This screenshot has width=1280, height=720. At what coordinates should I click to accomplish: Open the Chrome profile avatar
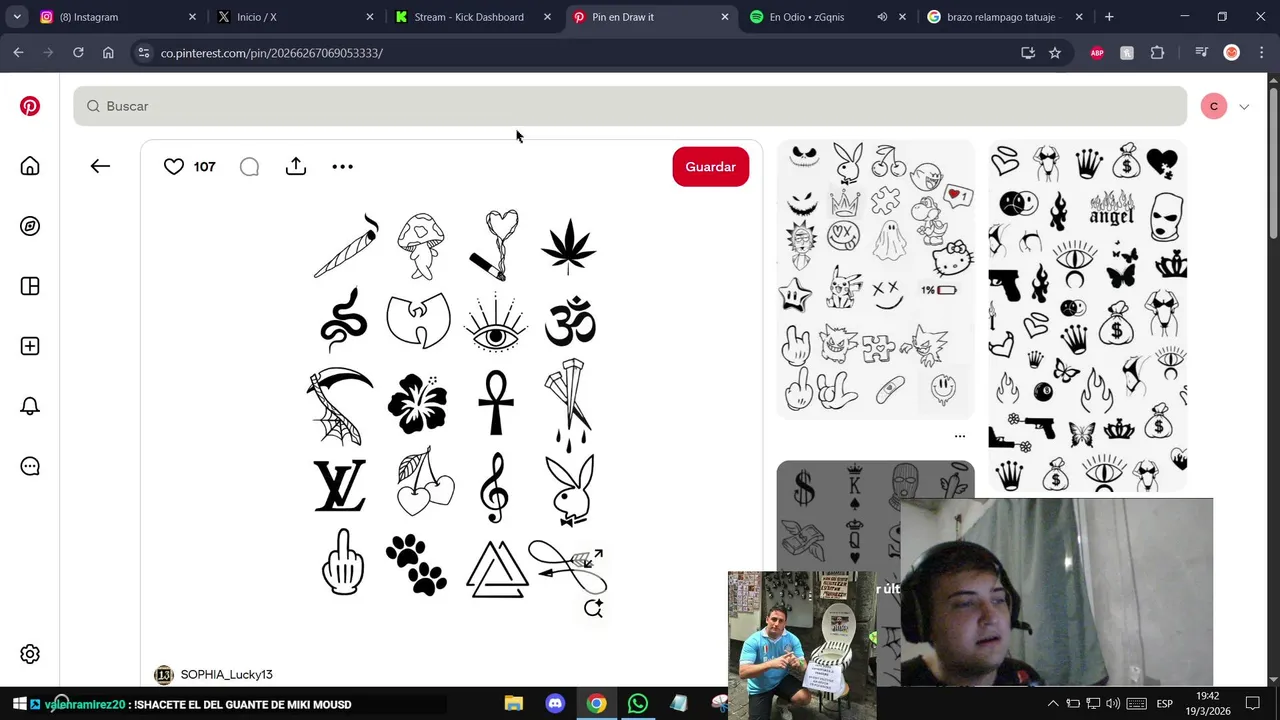point(1232,53)
